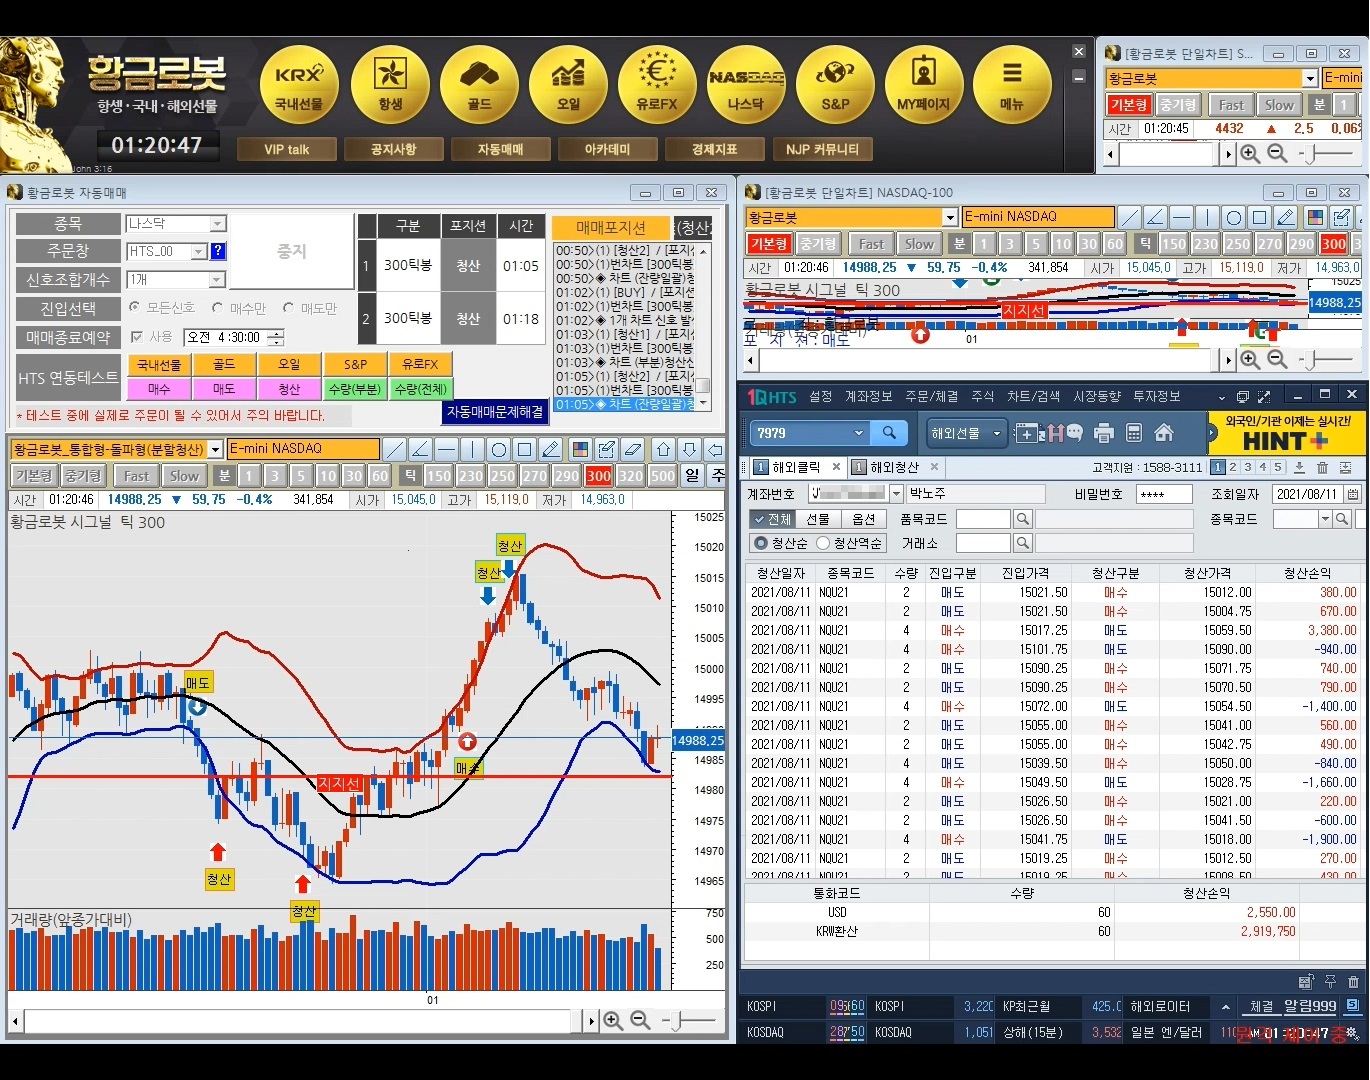Click trash icon in 1QHTS tab bar
This screenshot has height=1080, width=1370.
click(x=1322, y=467)
